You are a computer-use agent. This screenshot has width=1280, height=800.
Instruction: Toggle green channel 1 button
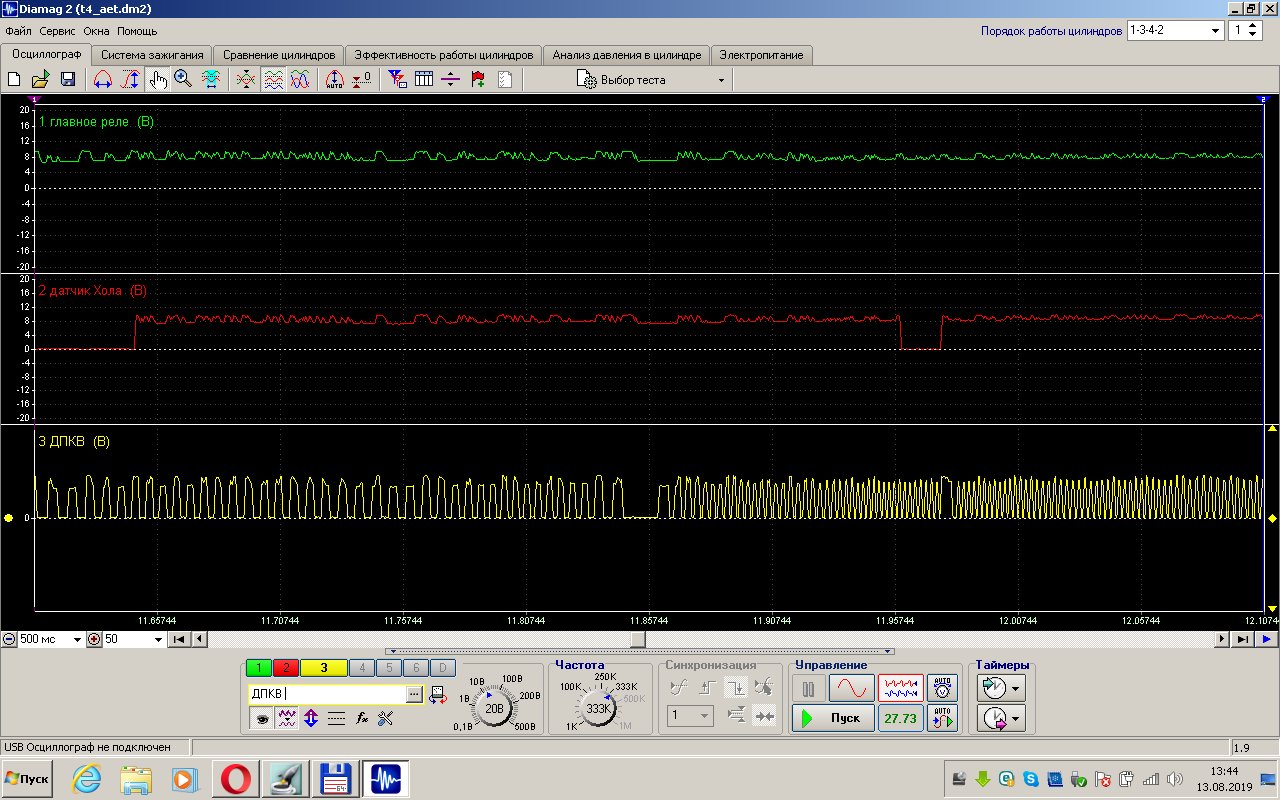click(258, 668)
